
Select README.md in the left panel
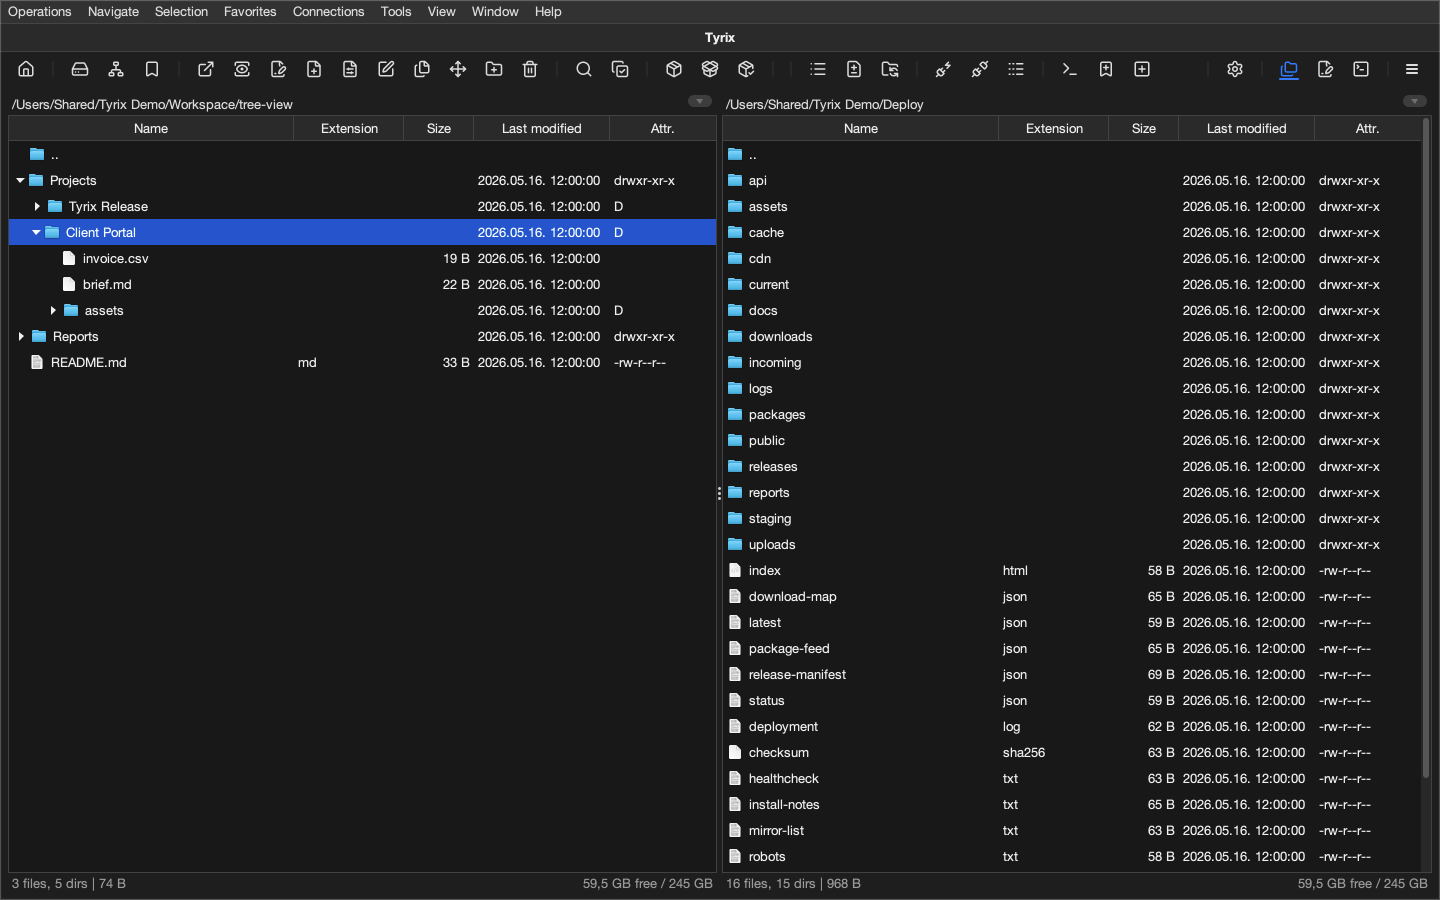[x=362, y=362]
